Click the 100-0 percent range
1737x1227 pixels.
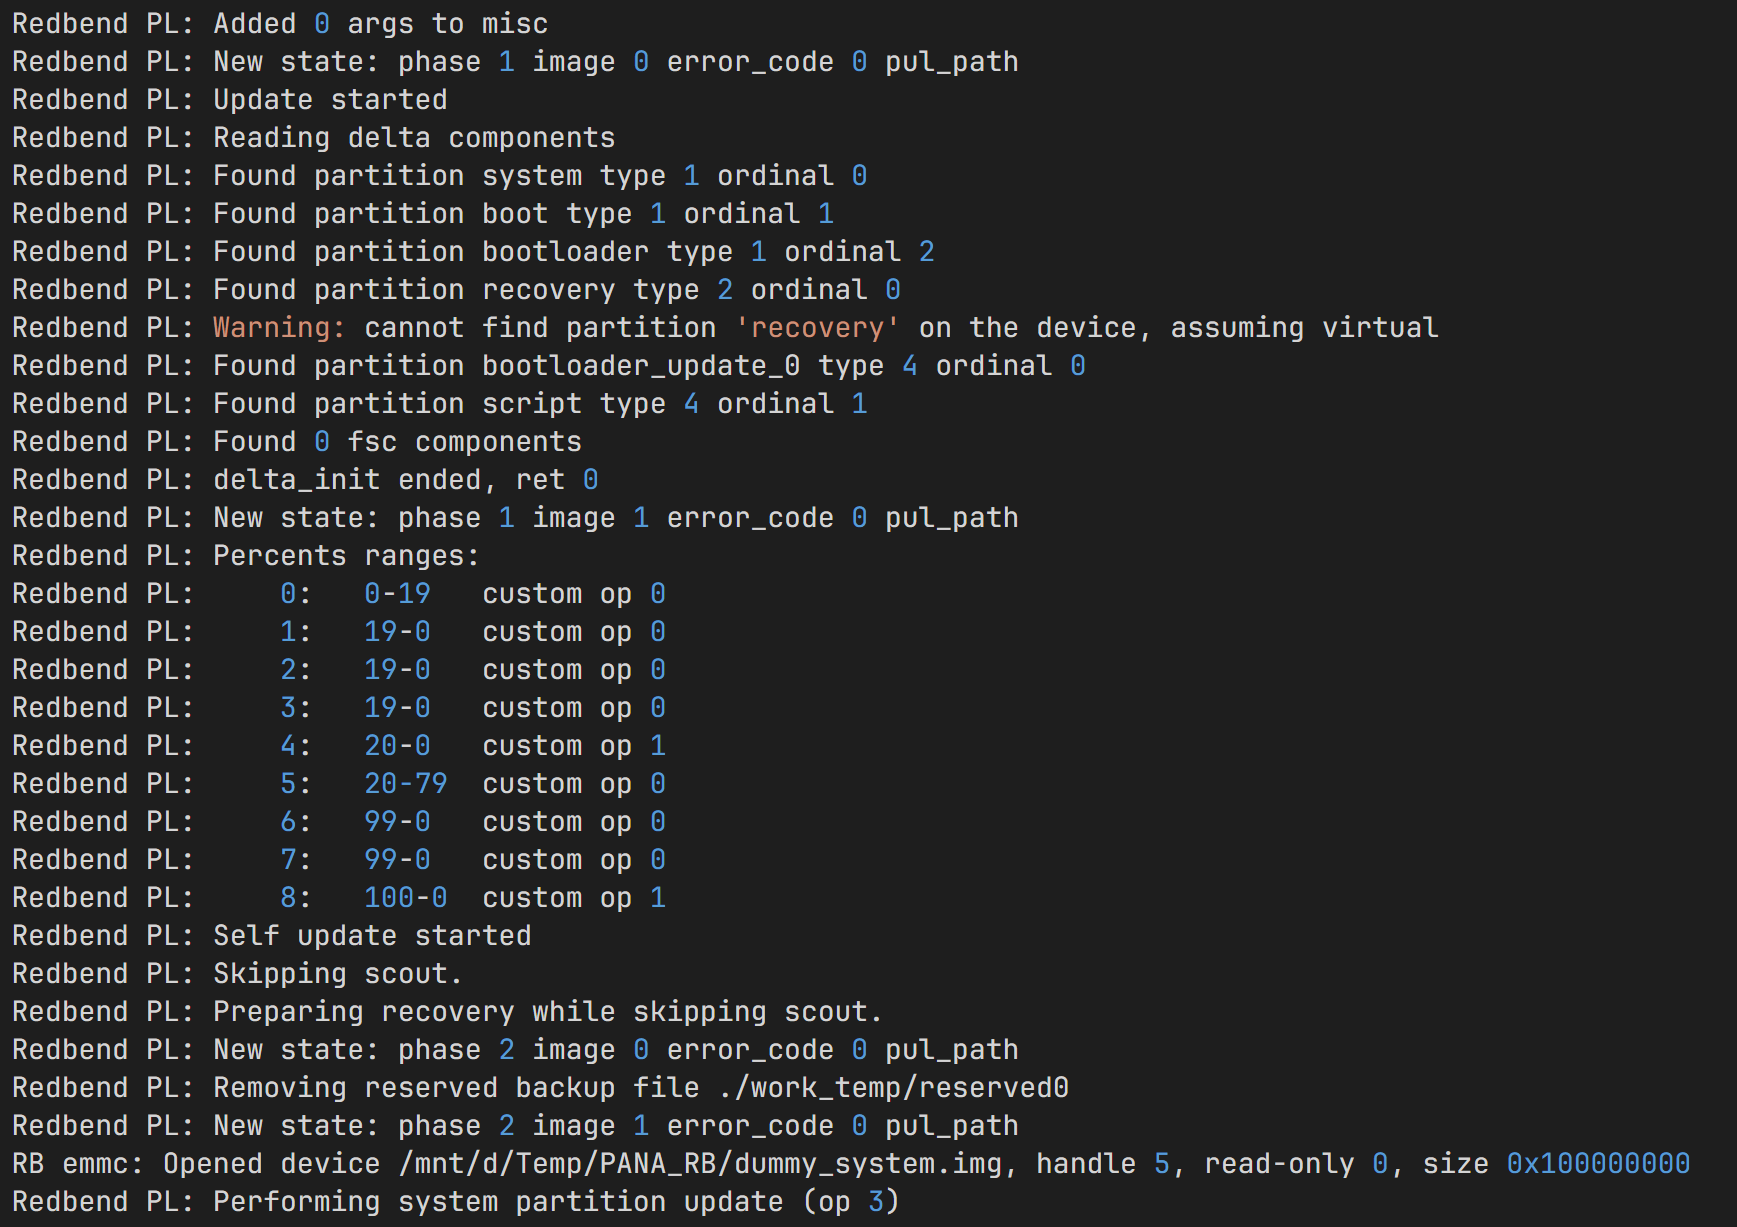[x=405, y=898]
